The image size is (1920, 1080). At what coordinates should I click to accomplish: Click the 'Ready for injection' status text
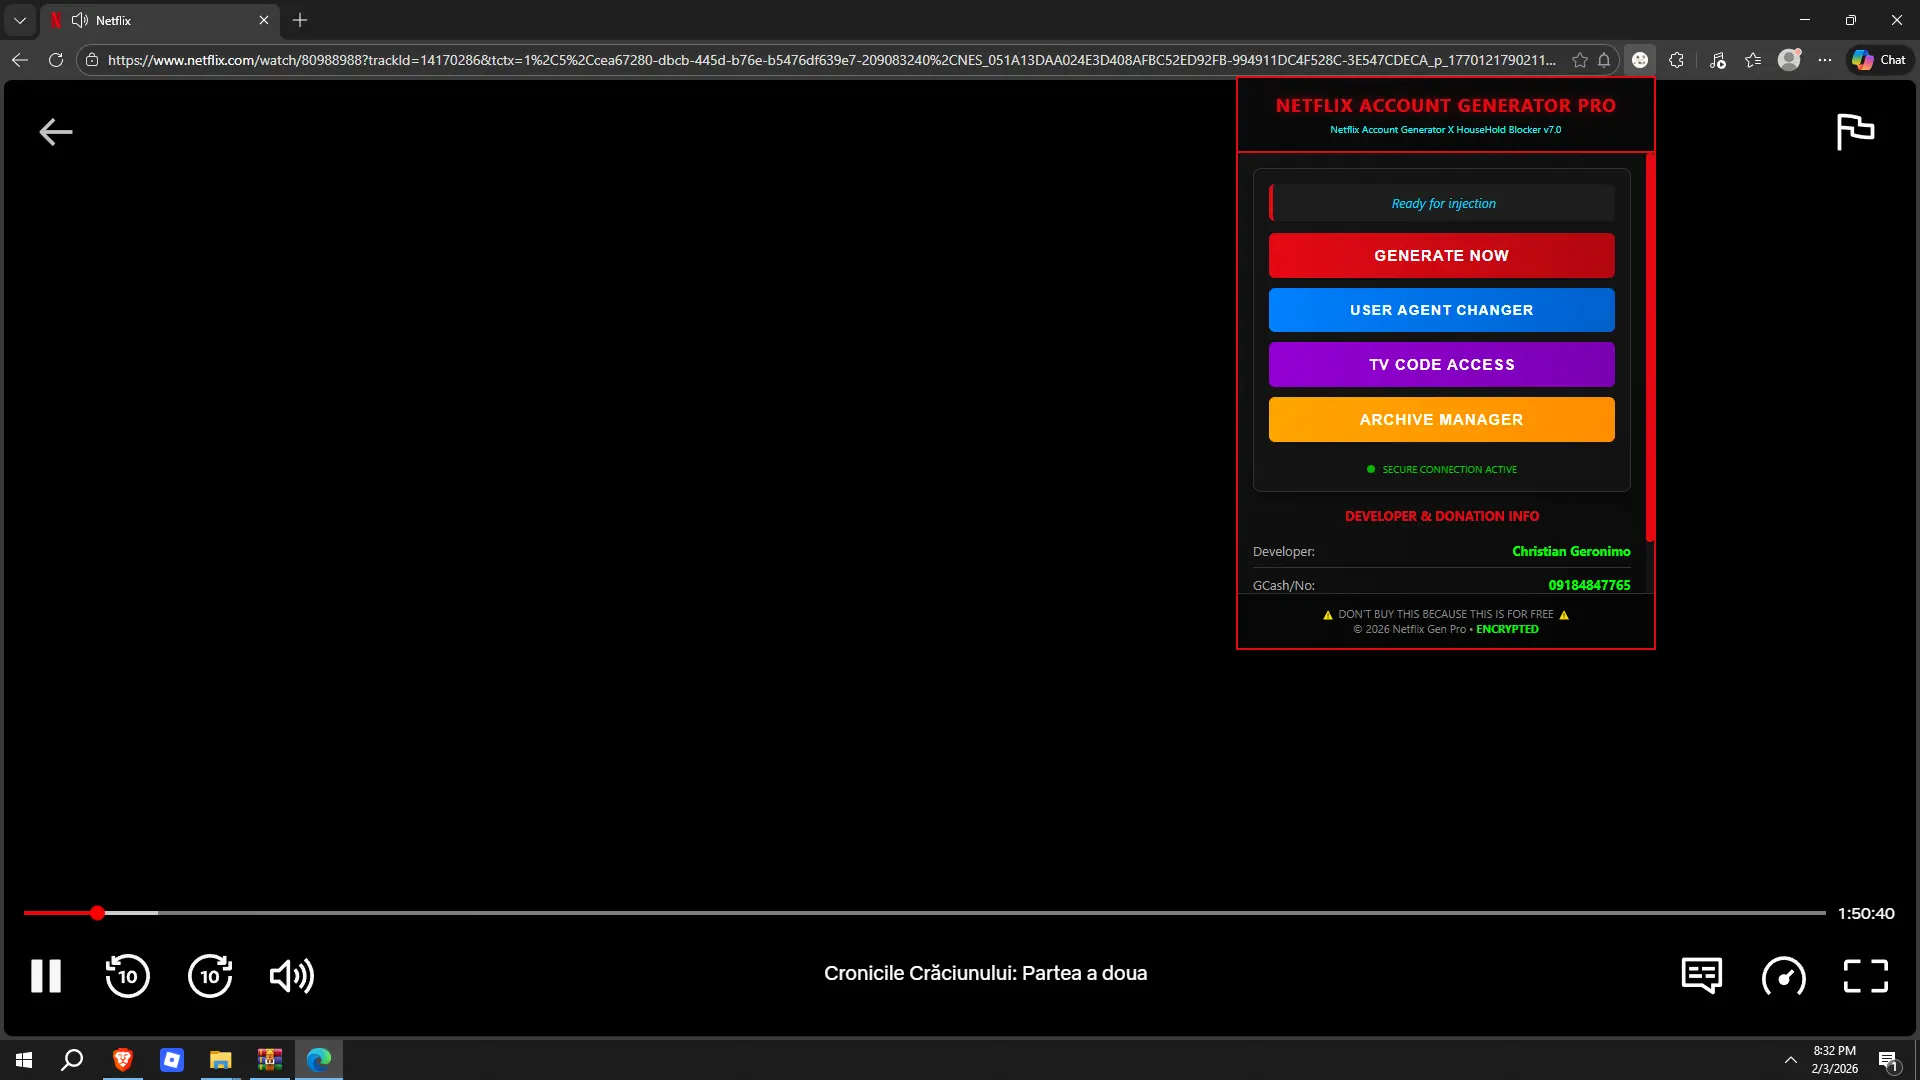pos(1444,204)
